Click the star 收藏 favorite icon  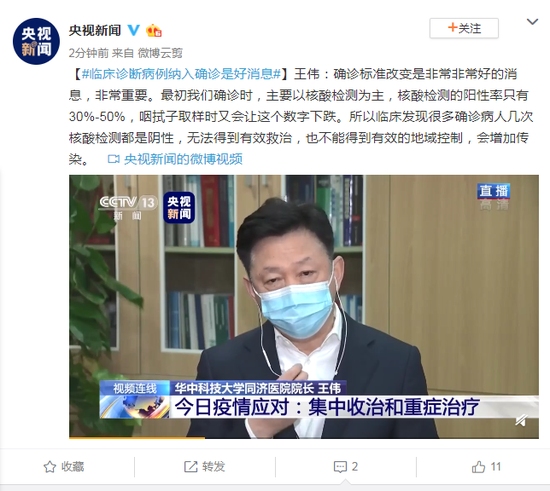(x=49, y=467)
